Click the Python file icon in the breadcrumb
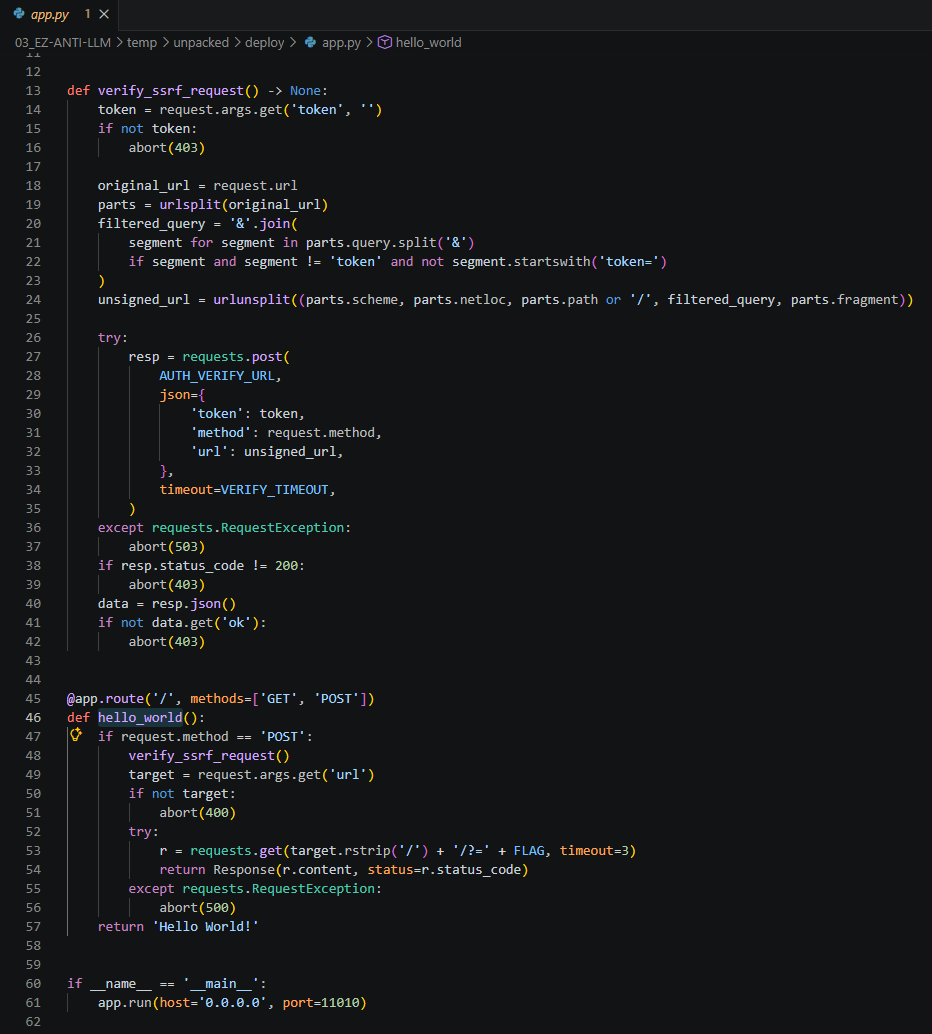Image resolution: width=932 pixels, height=1034 pixels. tap(310, 43)
